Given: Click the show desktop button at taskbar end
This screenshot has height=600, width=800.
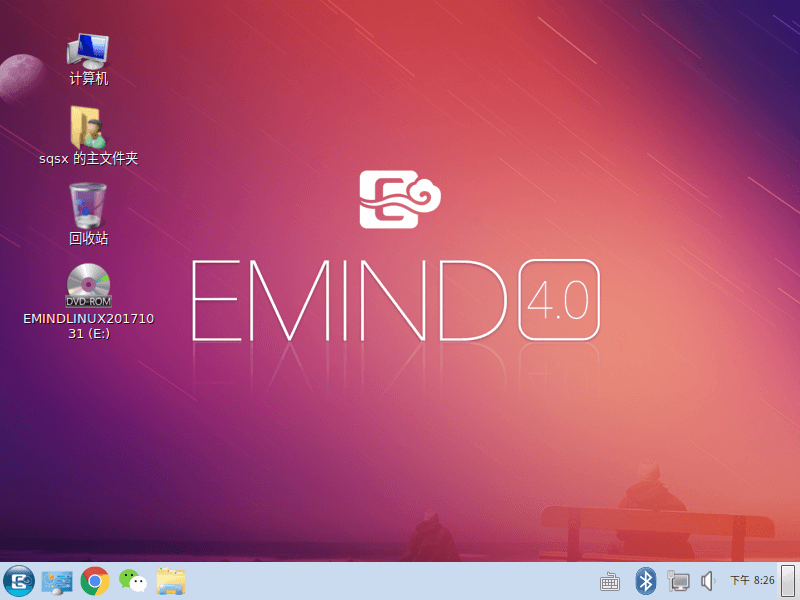Looking at the screenshot, I should [x=788, y=581].
